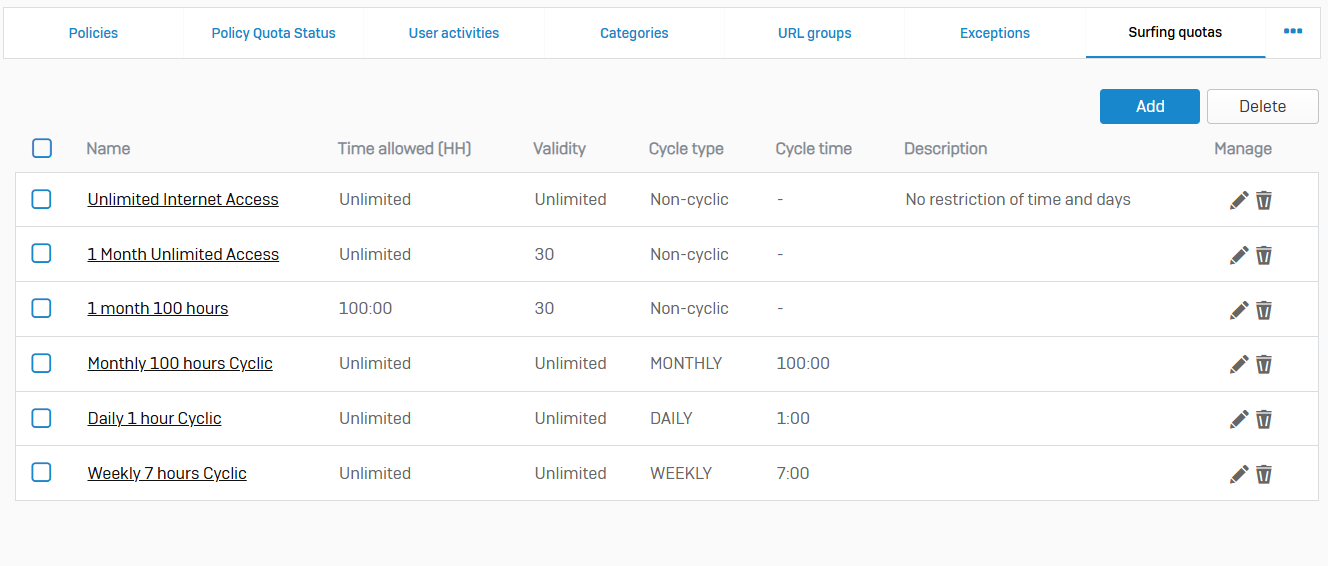
Task: Delete the Unlimited Internet Access quota via trash icon
Action: click(x=1264, y=200)
